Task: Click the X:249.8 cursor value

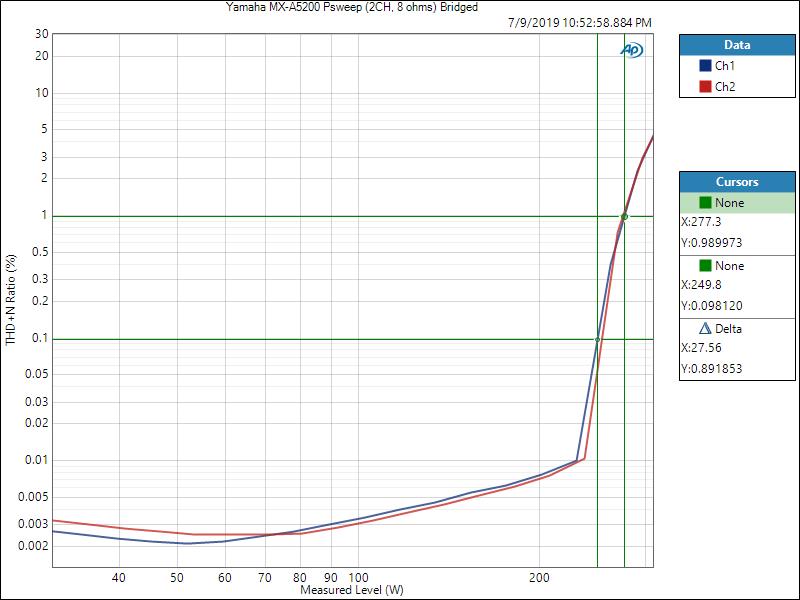Action: (704, 286)
